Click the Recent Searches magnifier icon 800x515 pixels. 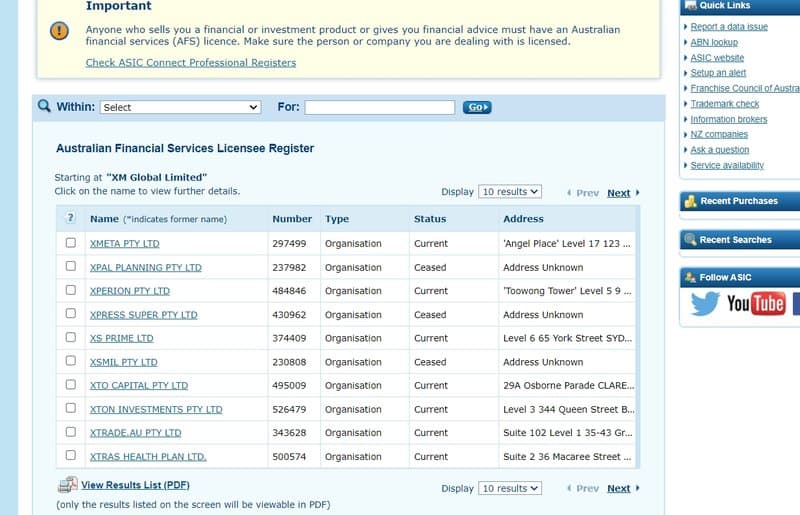(690, 239)
